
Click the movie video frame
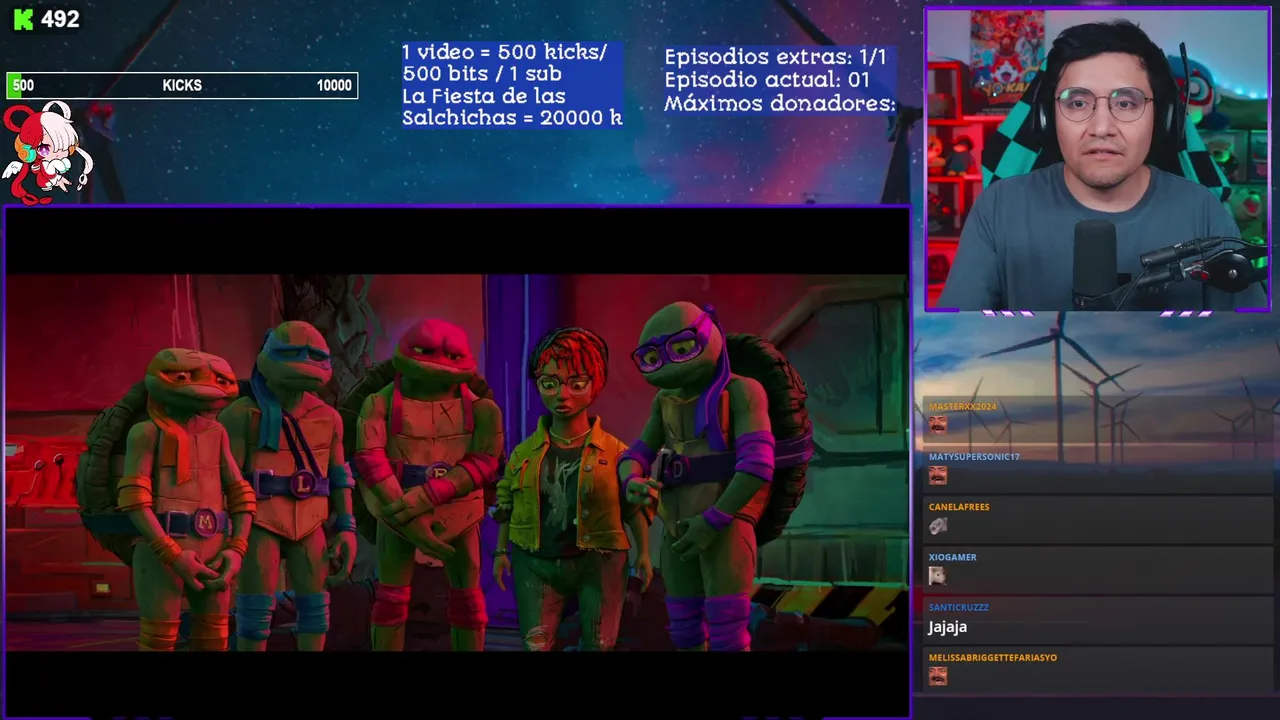pos(457,462)
